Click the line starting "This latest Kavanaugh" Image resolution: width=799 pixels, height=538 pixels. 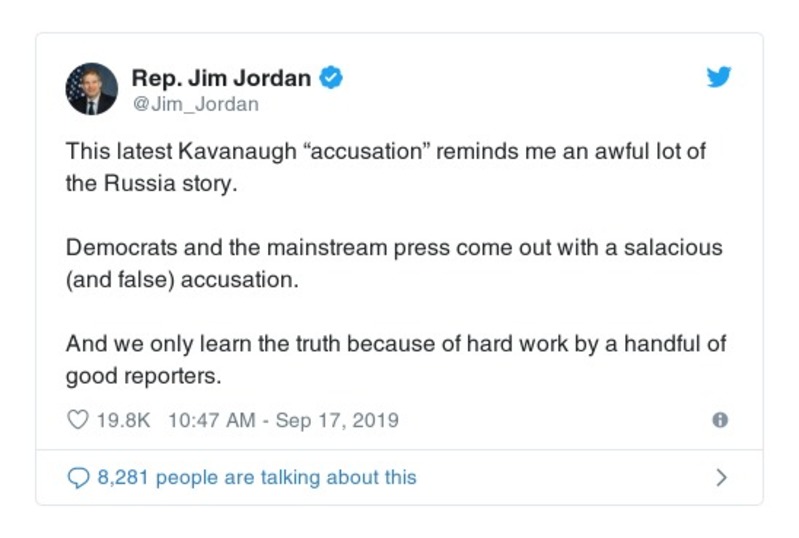pyautogui.click(x=392, y=152)
